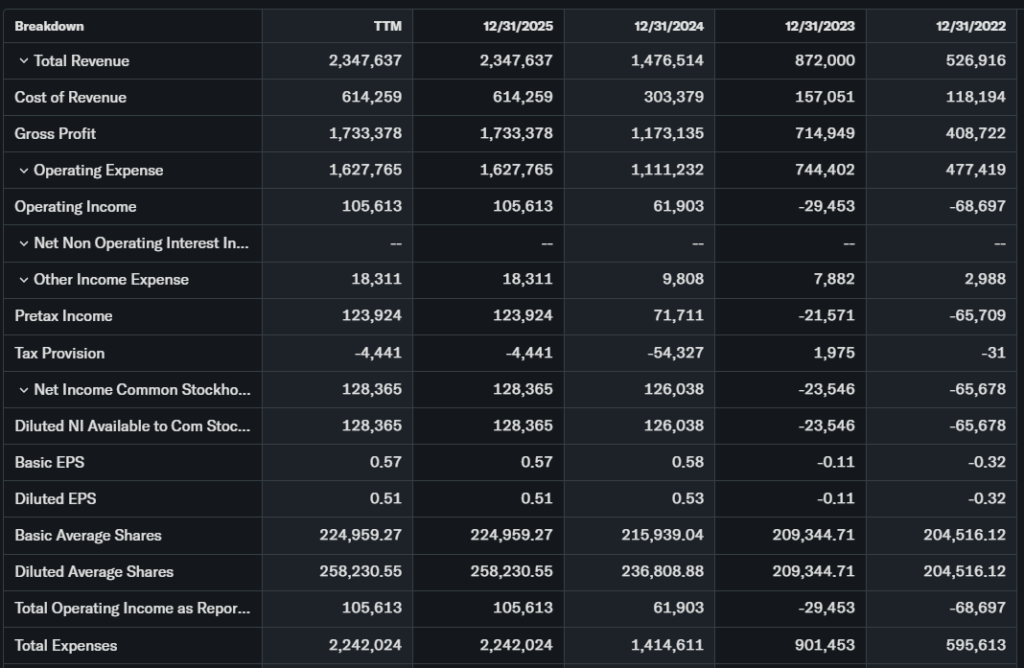Click the Total Expenses row label
The height and width of the screenshot is (668, 1024).
[x=65, y=645]
